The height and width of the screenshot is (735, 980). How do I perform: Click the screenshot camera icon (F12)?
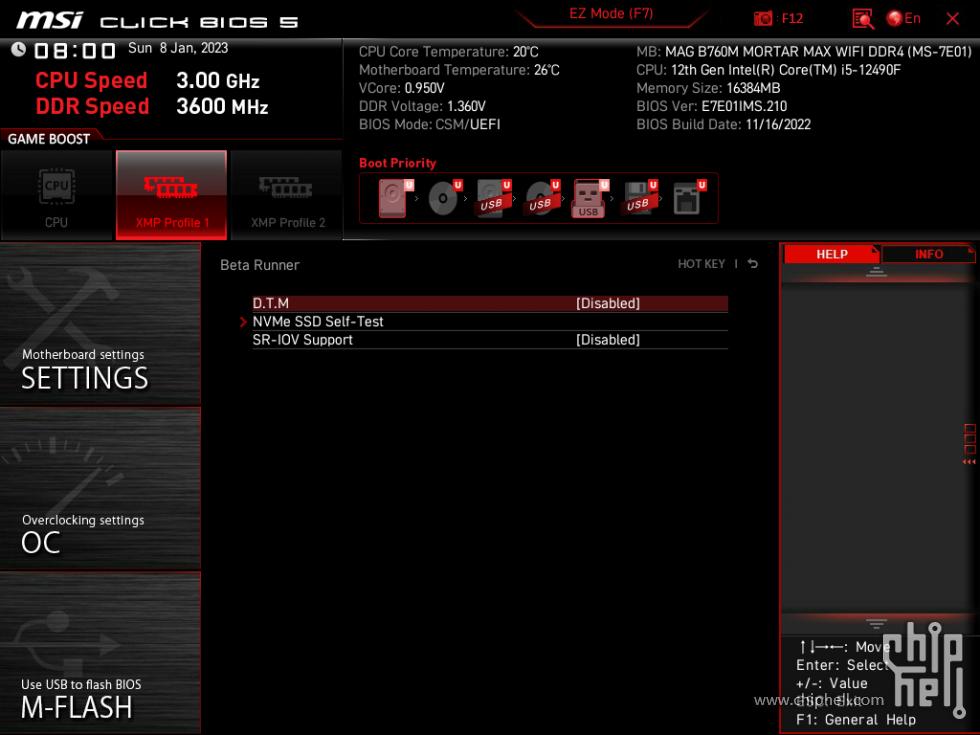[764, 17]
